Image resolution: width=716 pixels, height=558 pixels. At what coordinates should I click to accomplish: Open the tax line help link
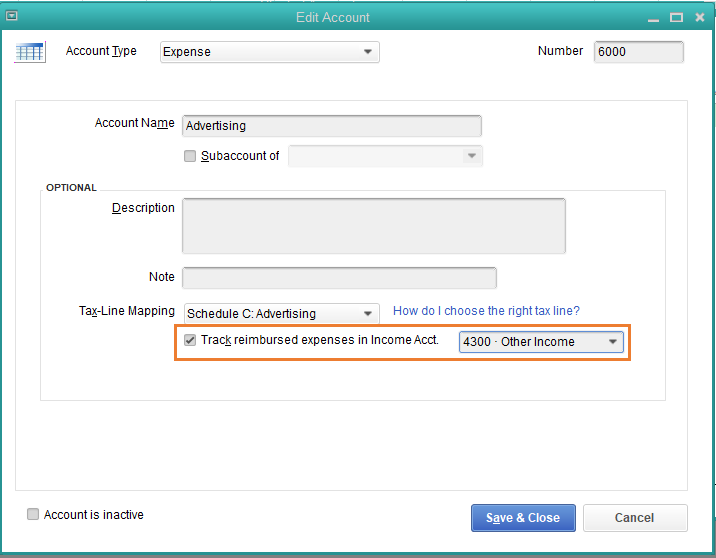click(x=486, y=312)
